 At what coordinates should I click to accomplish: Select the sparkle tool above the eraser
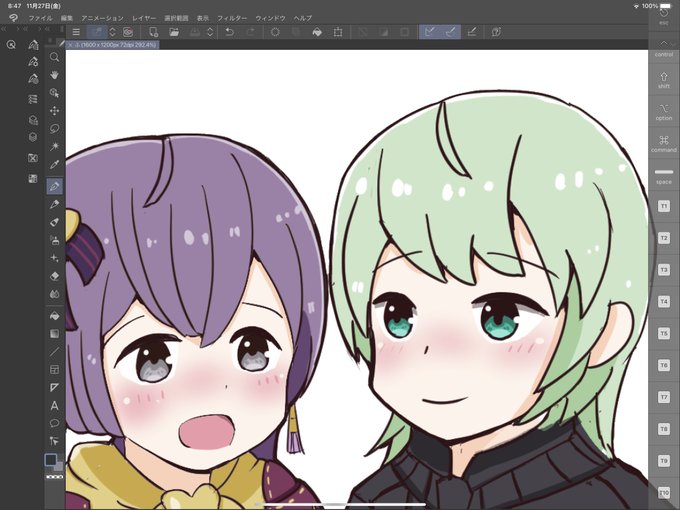point(54,258)
